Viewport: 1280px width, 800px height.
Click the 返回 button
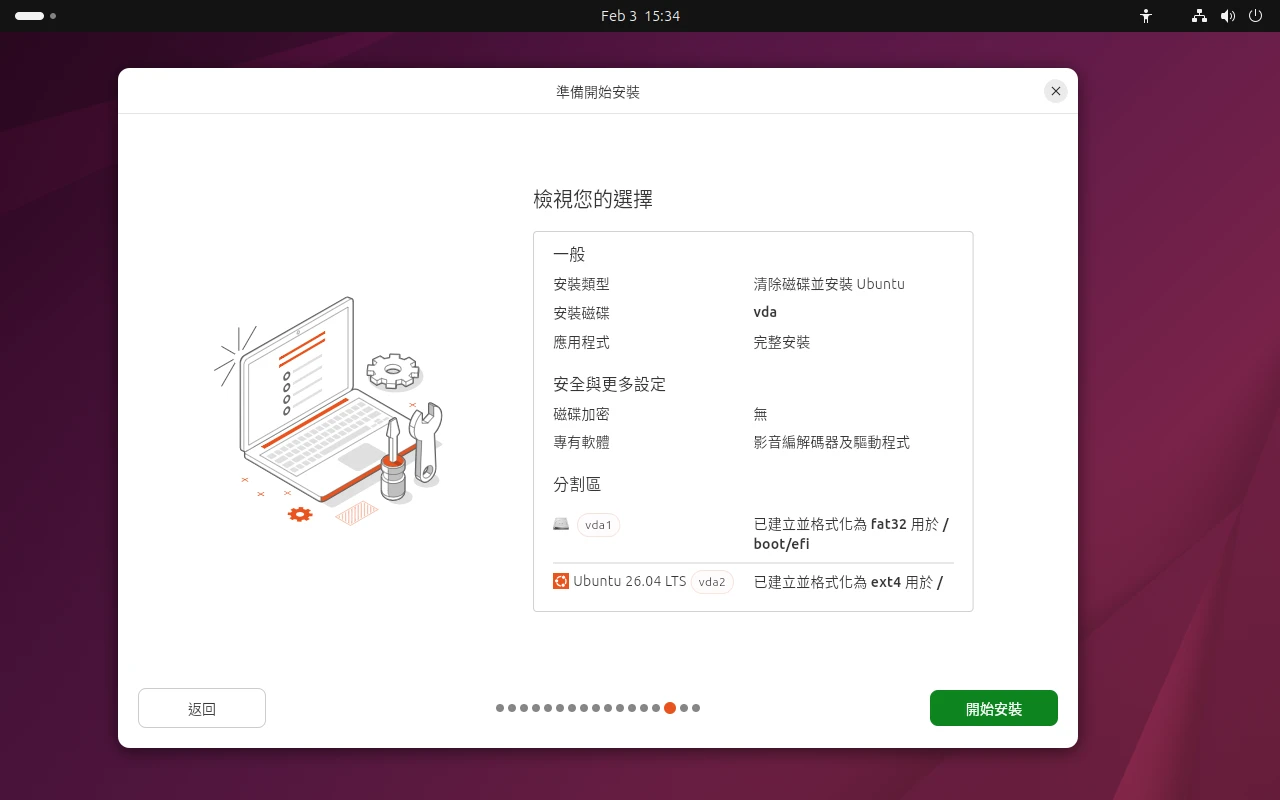pyautogui.click(x=202, y=708)
